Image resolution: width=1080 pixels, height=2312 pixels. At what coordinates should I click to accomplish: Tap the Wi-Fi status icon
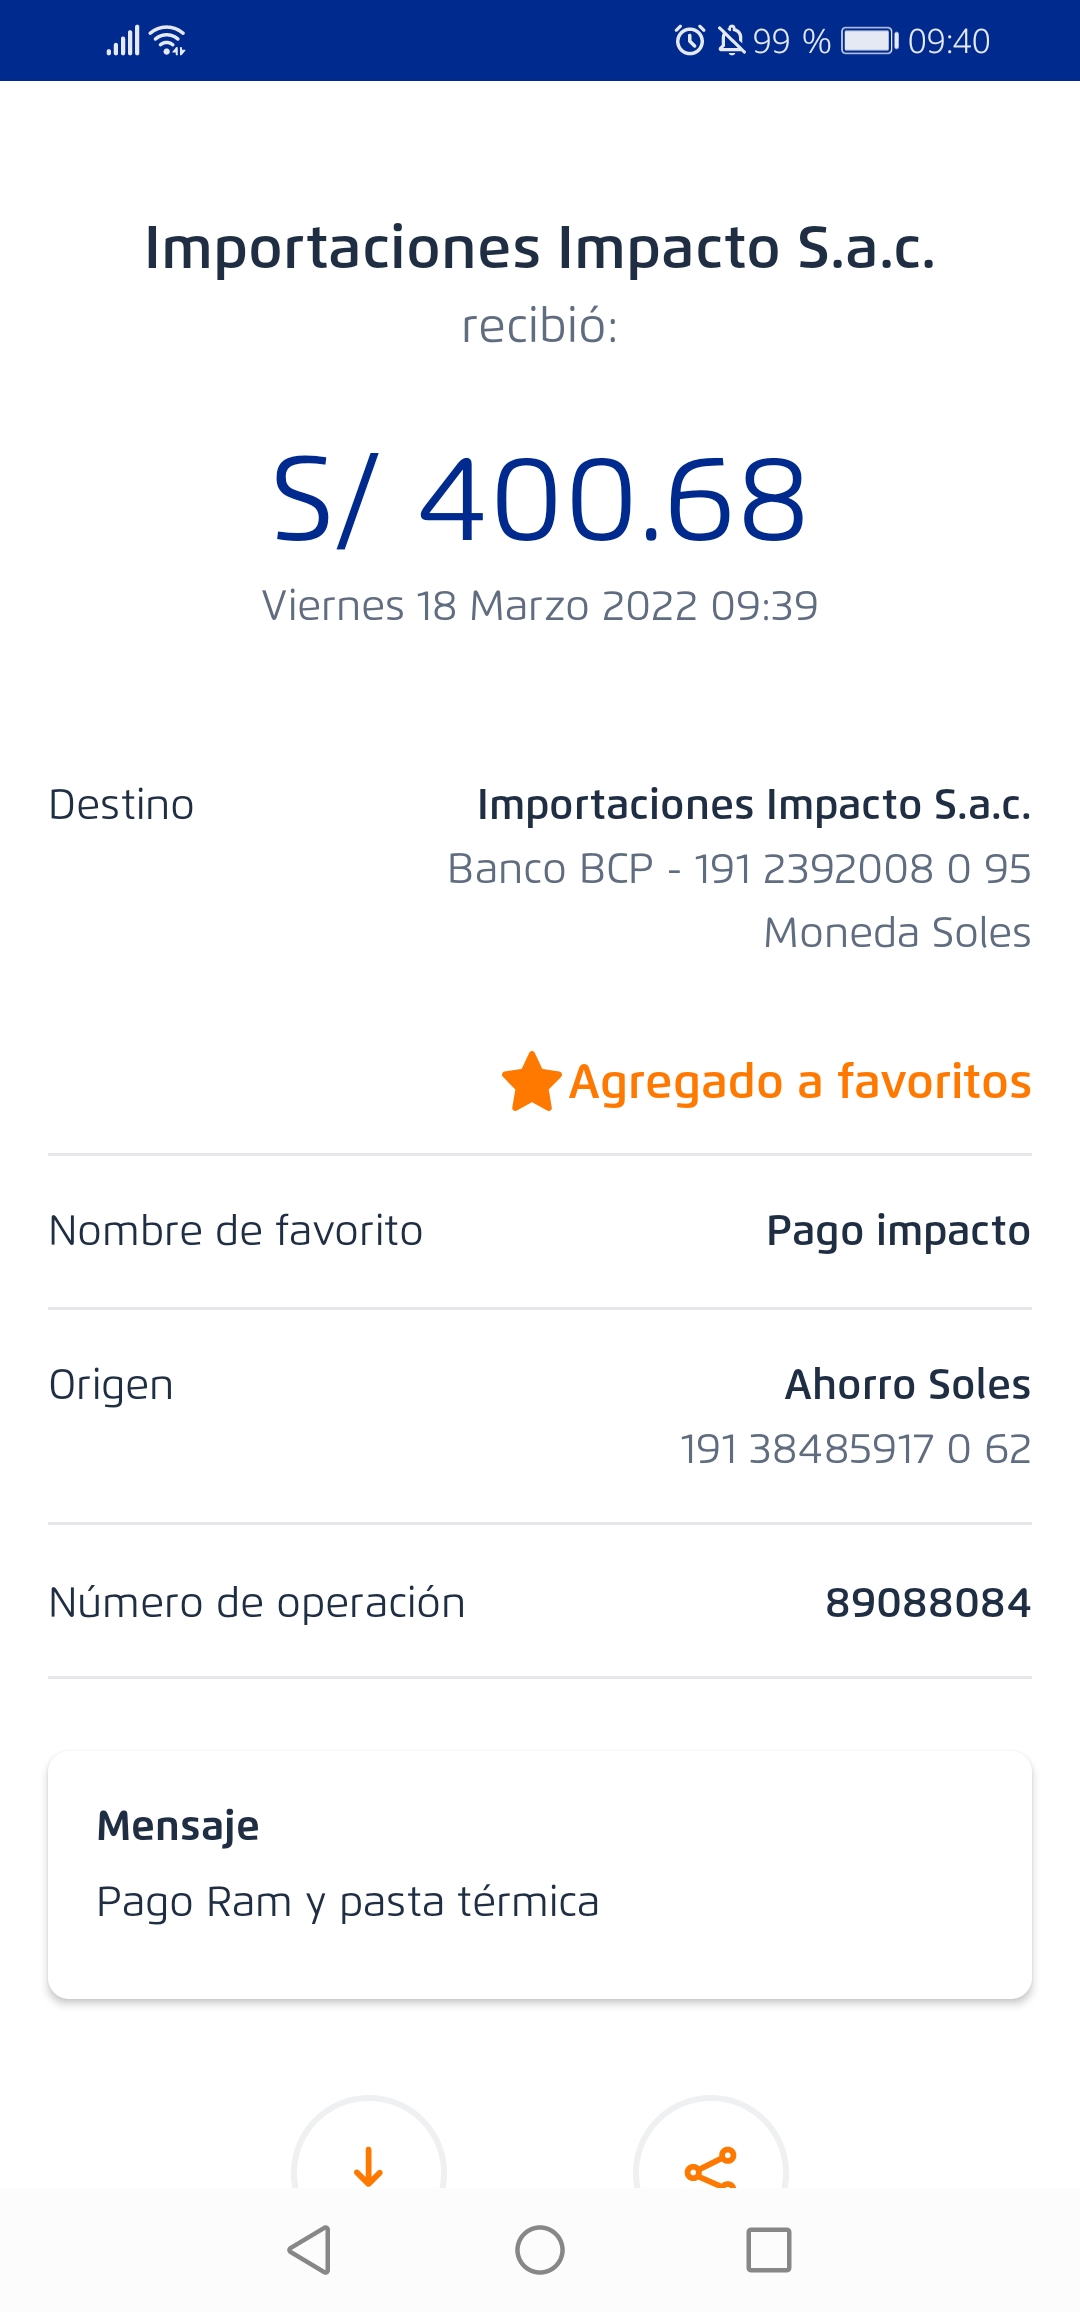tap(168, 41)
